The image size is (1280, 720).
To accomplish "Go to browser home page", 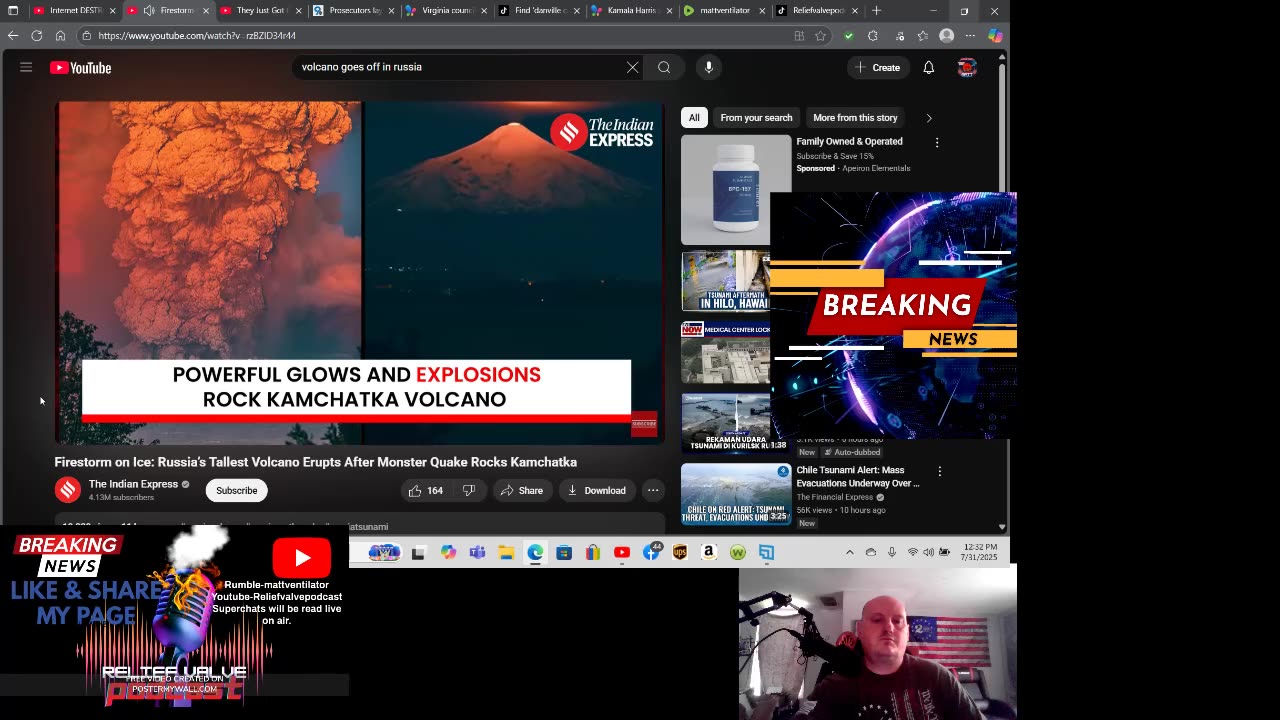I will 60,35.
